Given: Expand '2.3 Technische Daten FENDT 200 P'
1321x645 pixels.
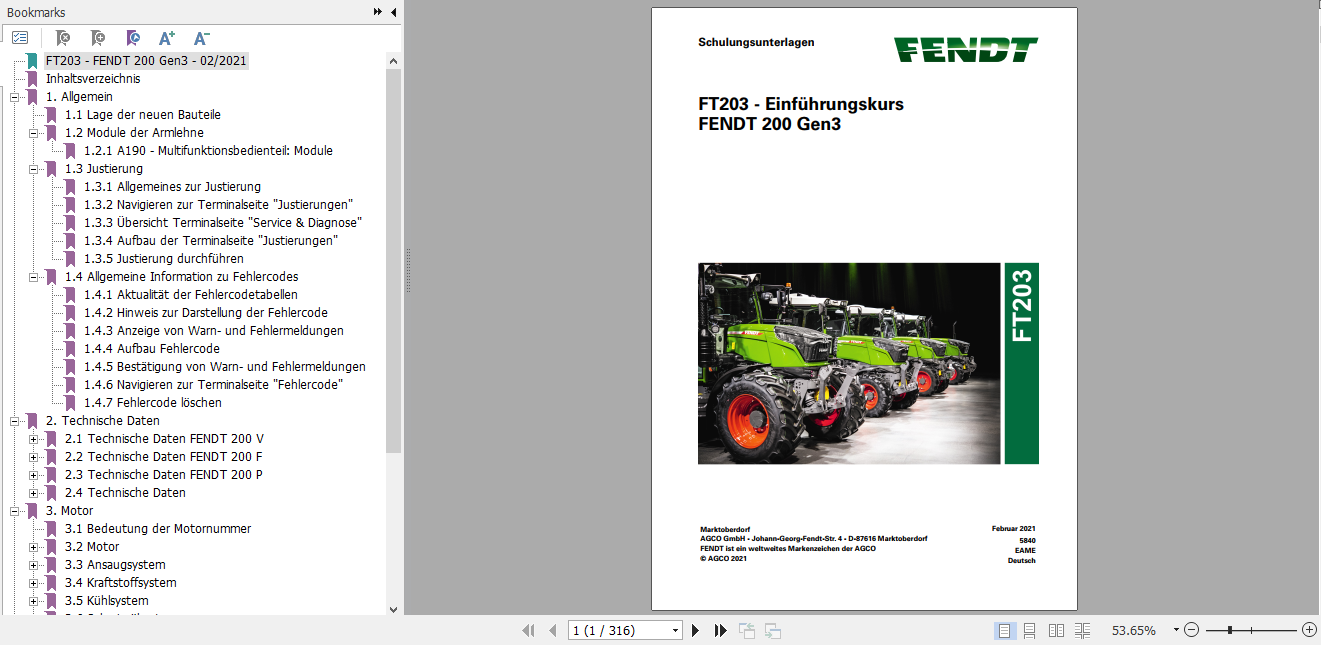Looking at the screenshot, I should pyautogui.click(x=33, y=475).
